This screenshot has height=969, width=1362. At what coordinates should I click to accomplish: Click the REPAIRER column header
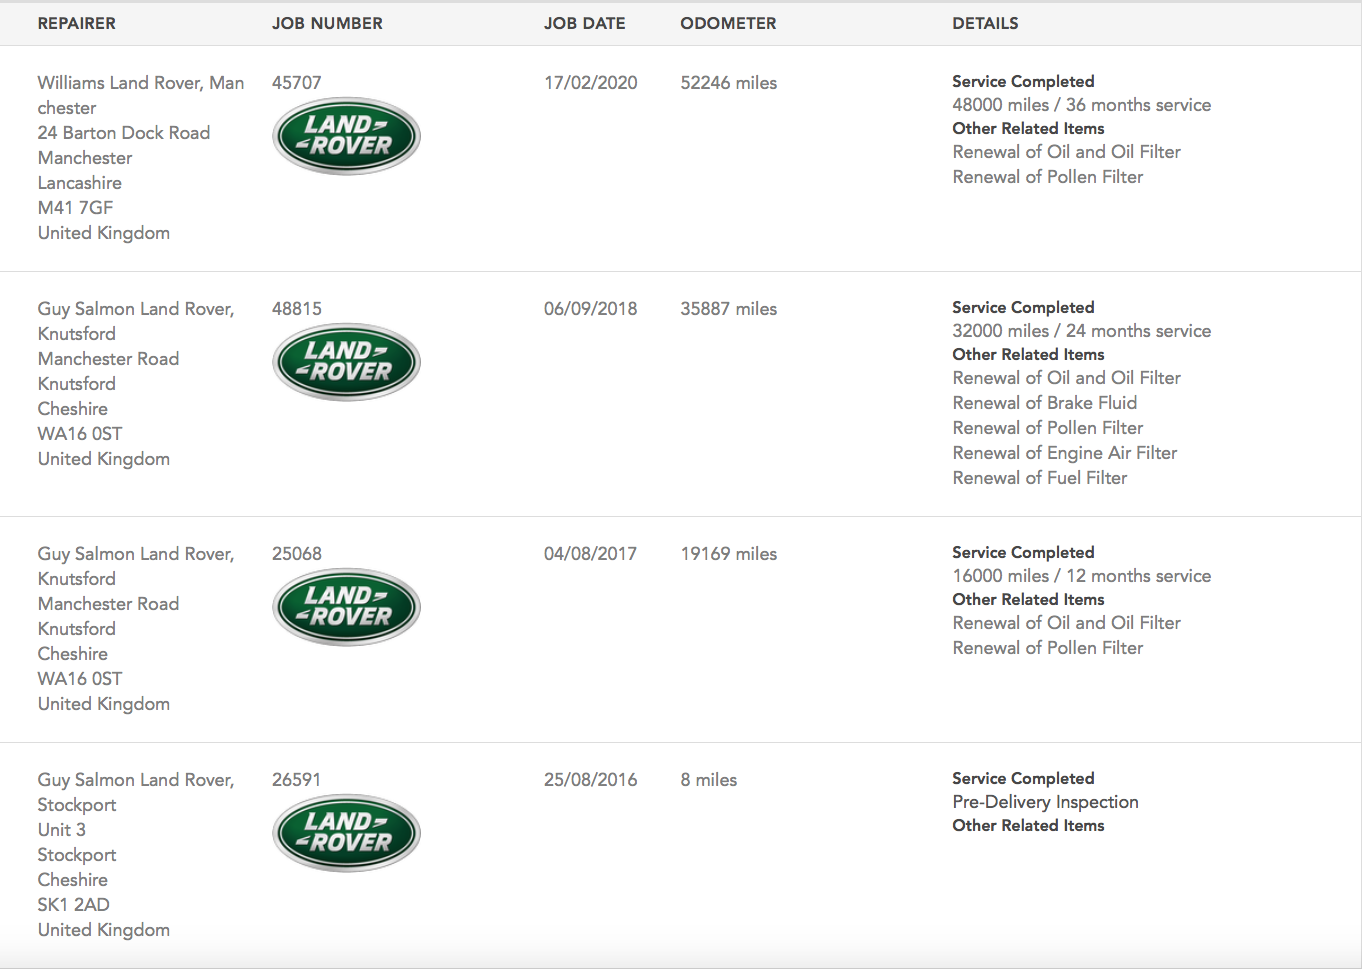tap(77, 23)
